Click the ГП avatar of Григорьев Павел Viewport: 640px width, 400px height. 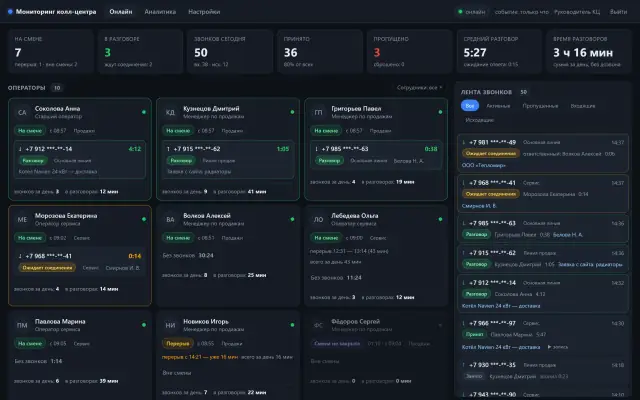pyautogui.click(x=318, y=112)
